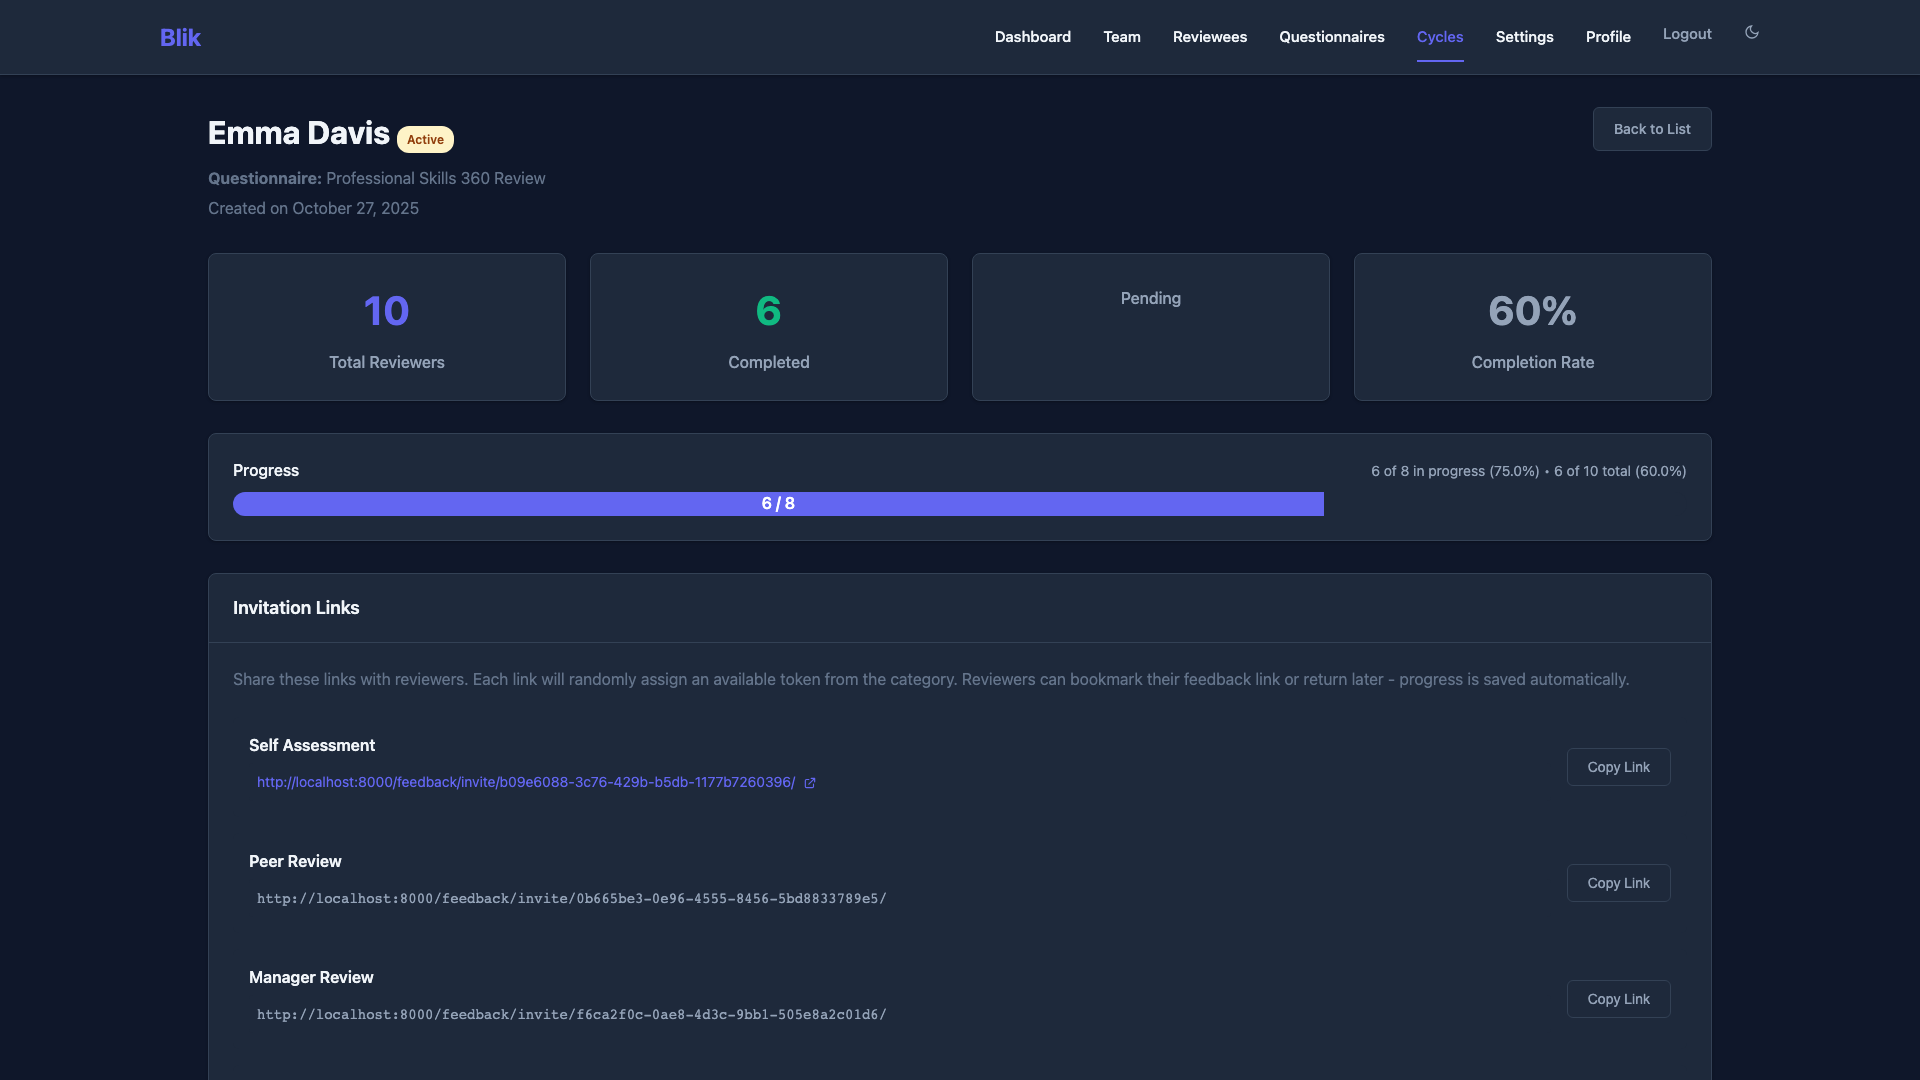Copy the Peer Review invitation link

click(x=1617, y=883)
